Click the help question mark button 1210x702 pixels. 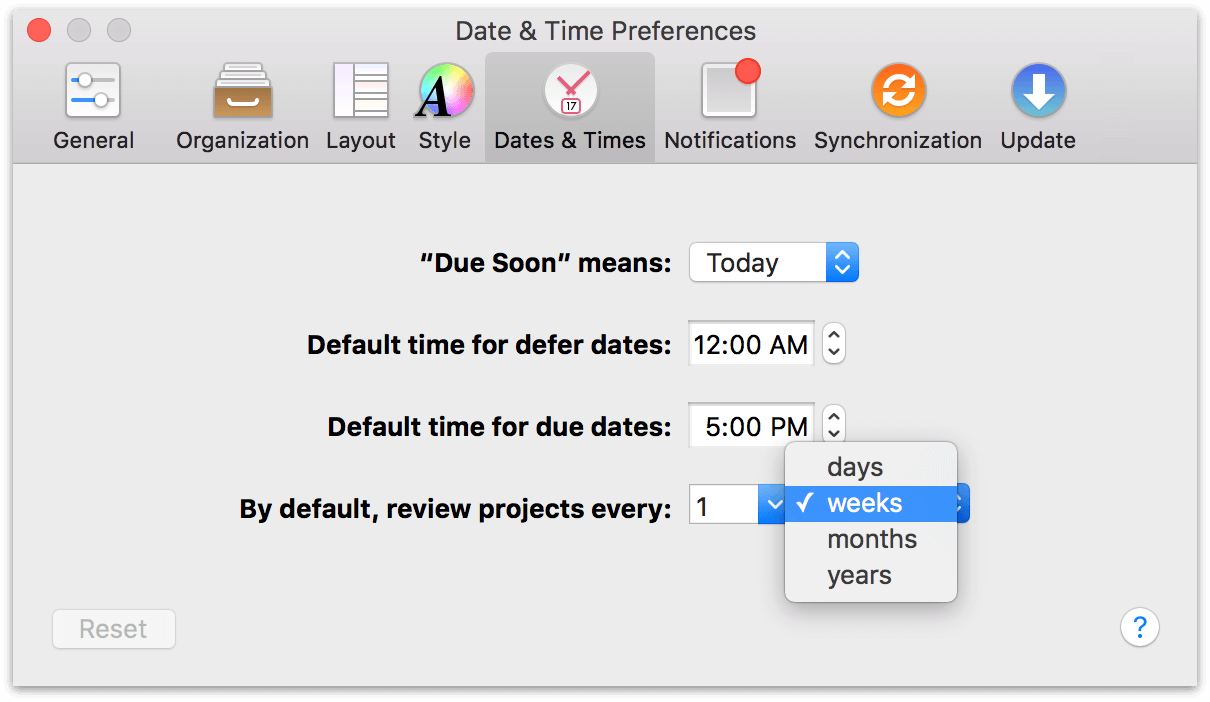pos(1140,628)
